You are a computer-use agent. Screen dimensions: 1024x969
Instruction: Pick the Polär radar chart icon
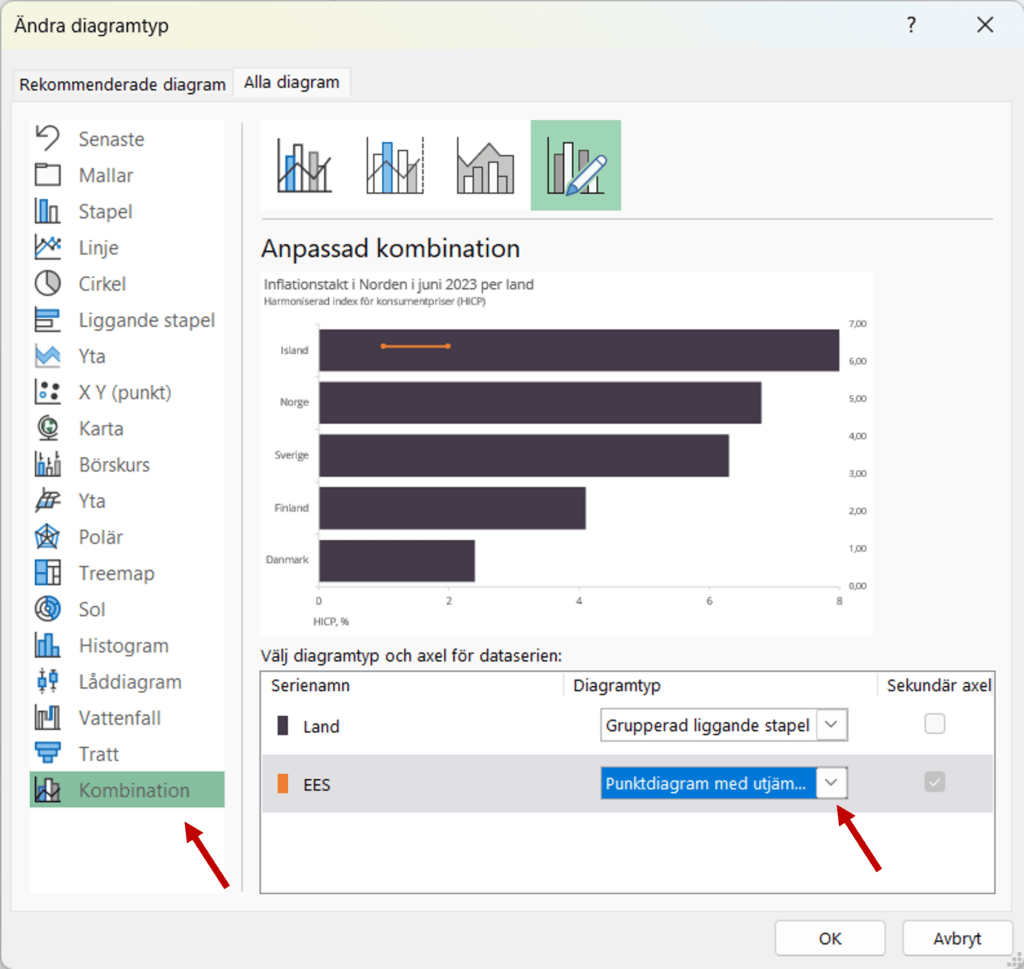(48, 537)
